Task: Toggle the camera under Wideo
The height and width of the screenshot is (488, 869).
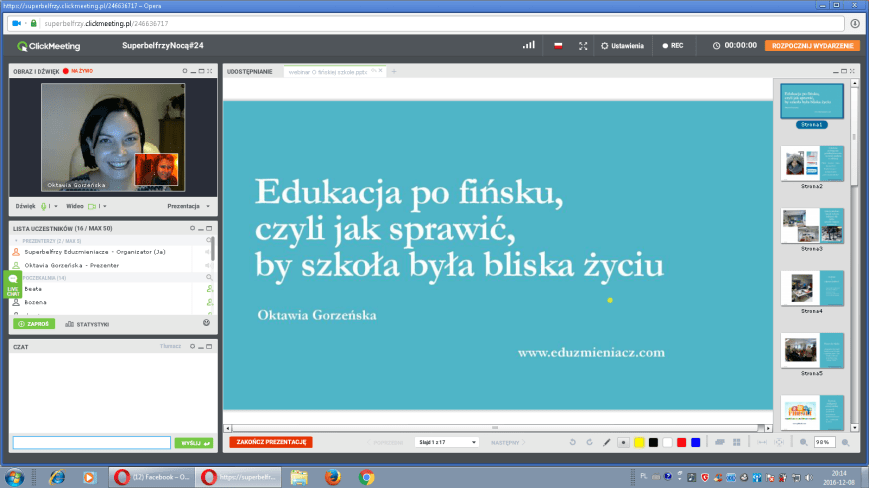Action: 91,206
